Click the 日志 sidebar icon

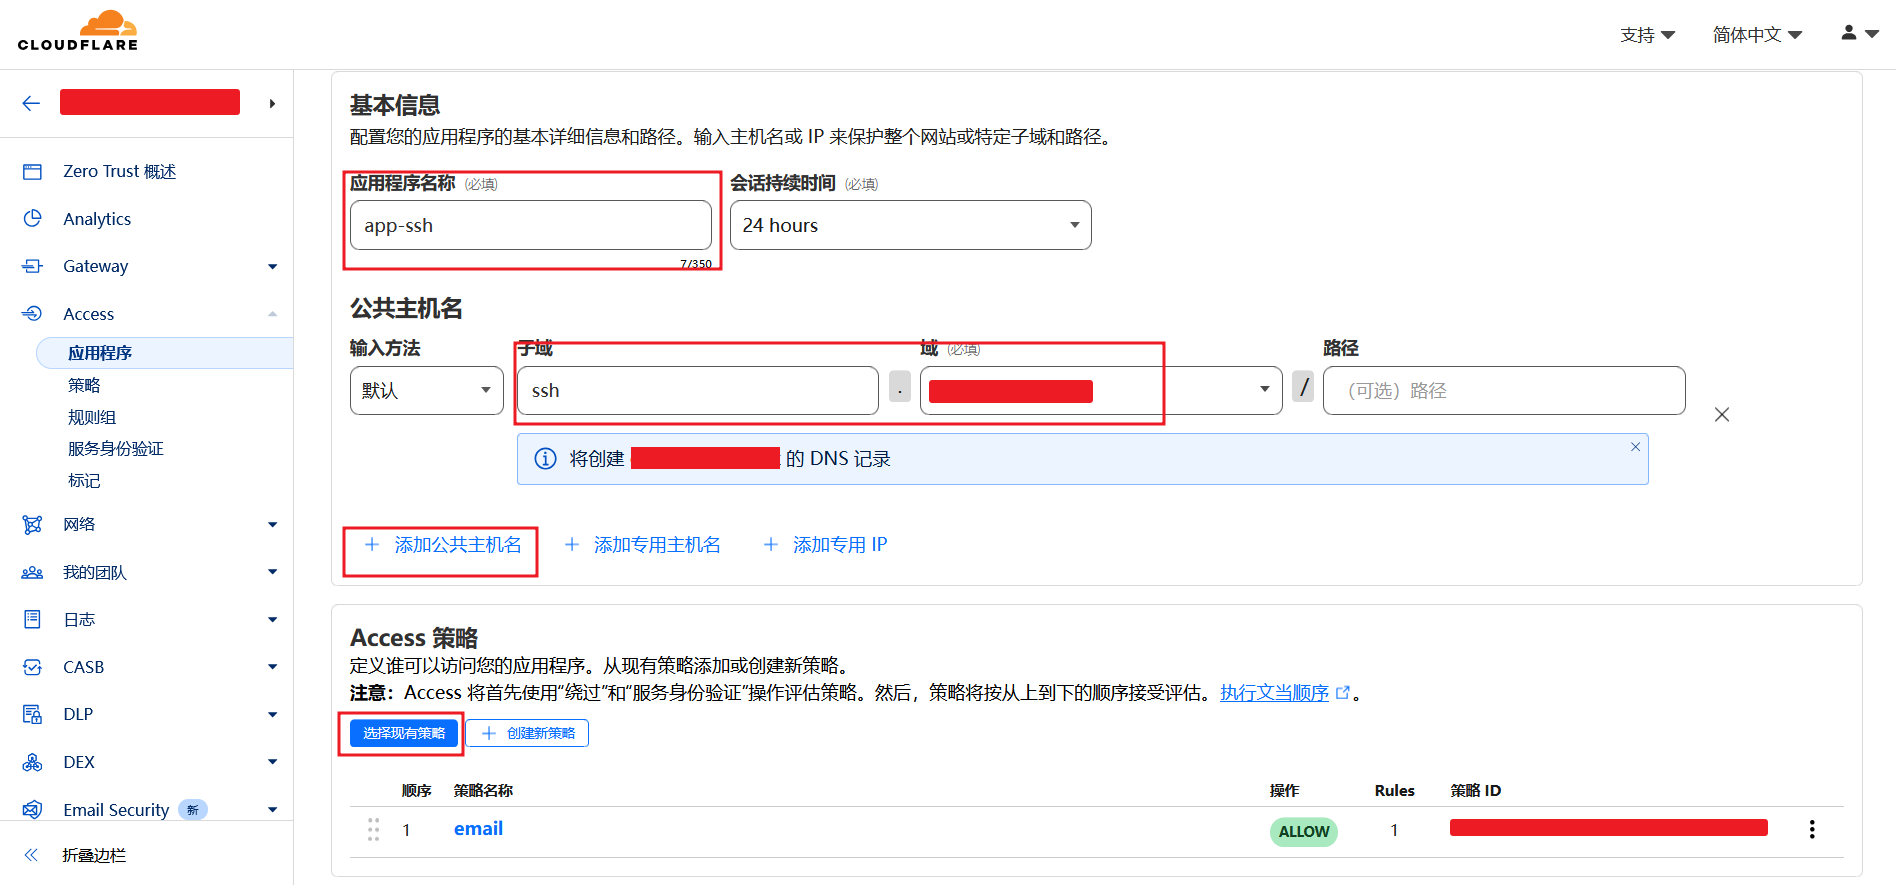tap(32, 620)
